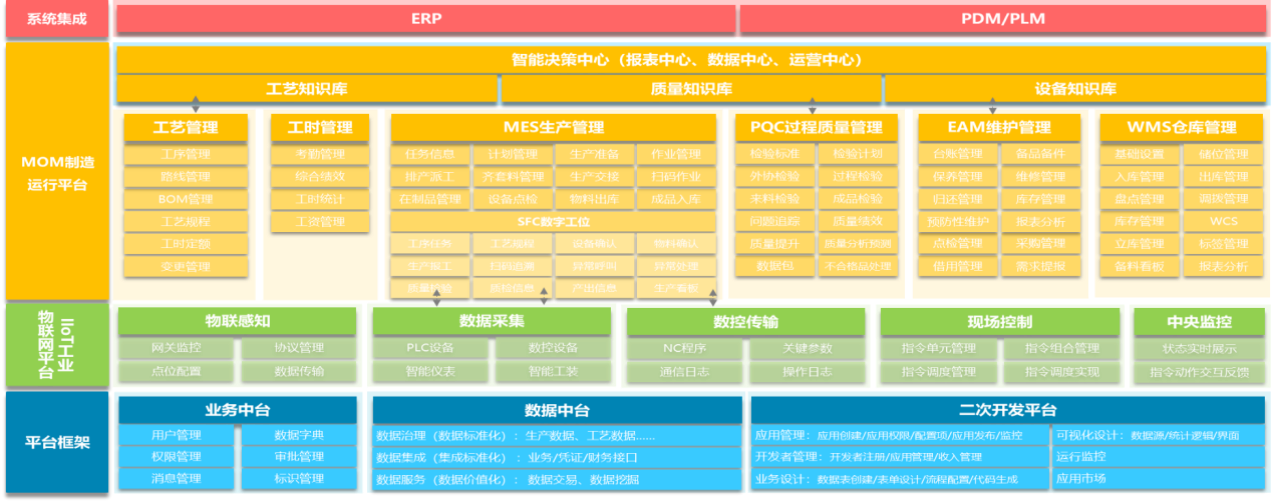Open the 设备知识库 section
1272x502 pixels.
point(1076,89)
